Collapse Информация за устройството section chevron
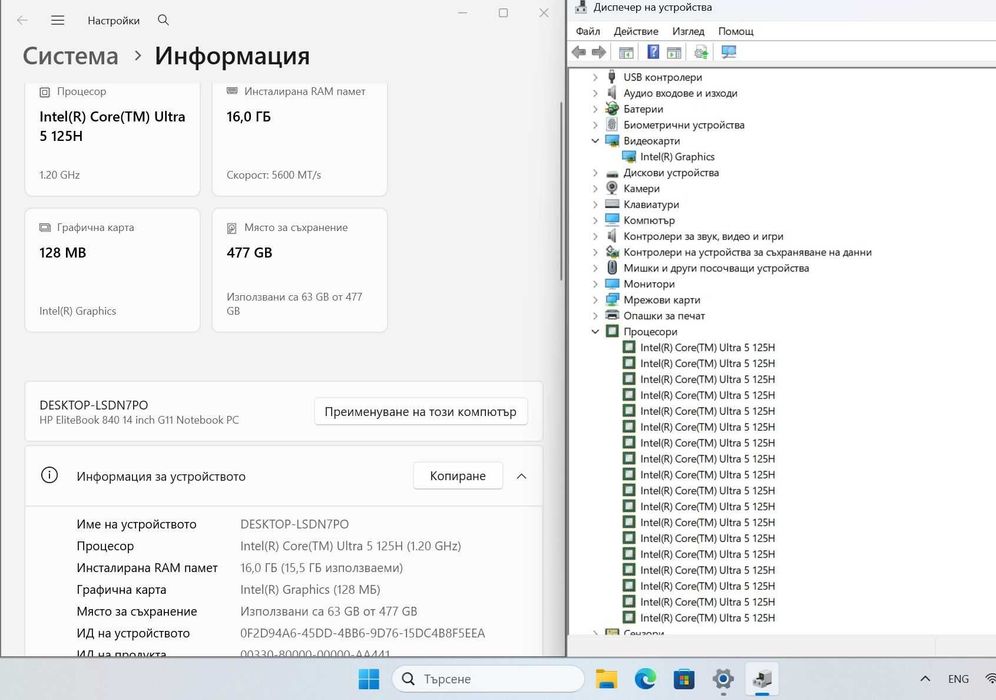 coord(522,476)
